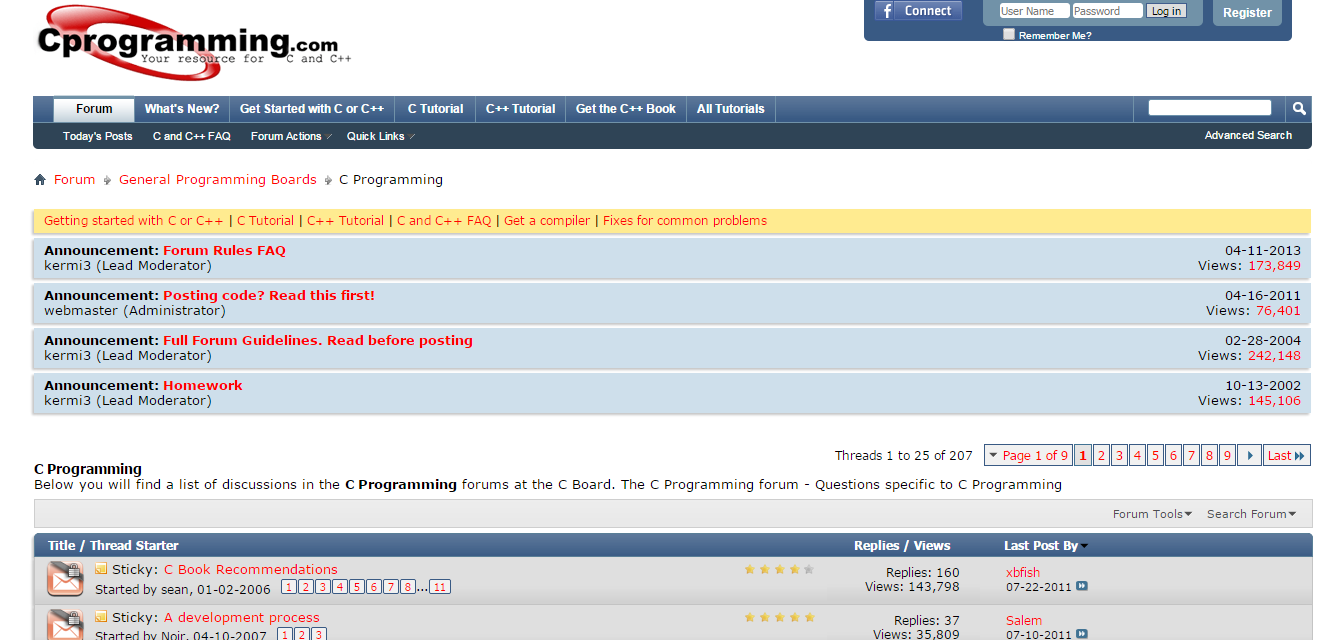Open General Programming Boards breadcrumb link
This screenshot has width=1336, height=640.
[218, 180]
